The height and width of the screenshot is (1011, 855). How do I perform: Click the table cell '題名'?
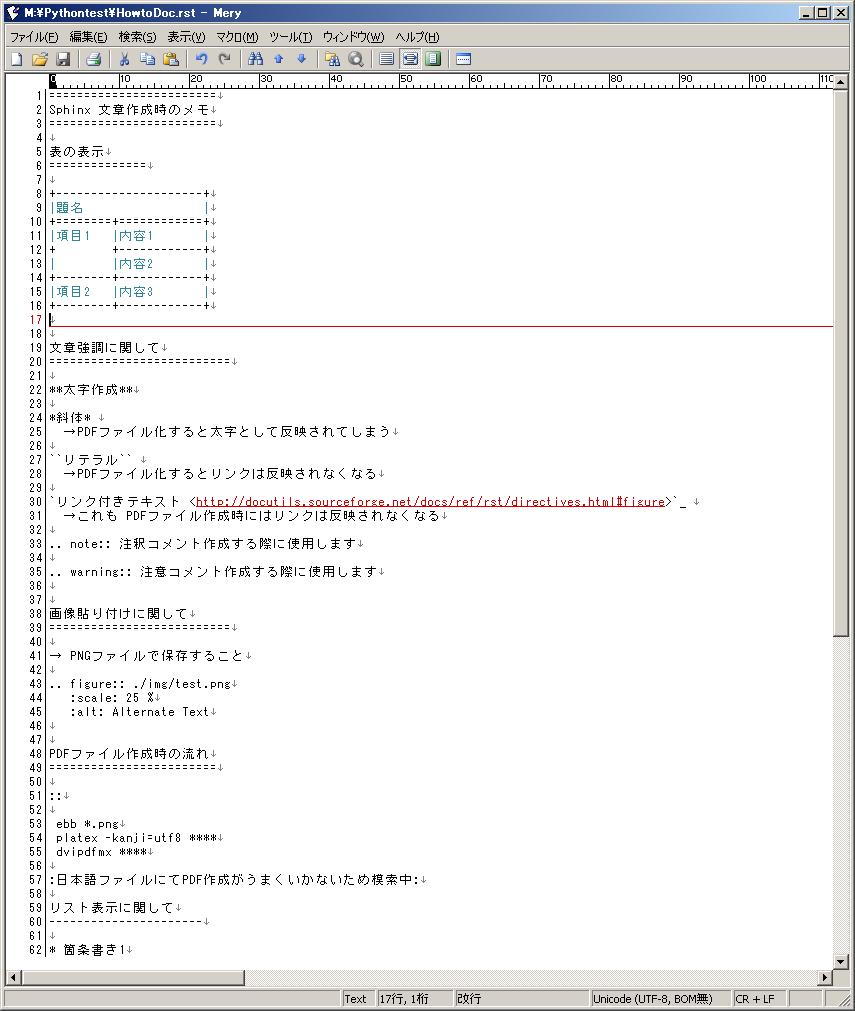click(70, 208)
